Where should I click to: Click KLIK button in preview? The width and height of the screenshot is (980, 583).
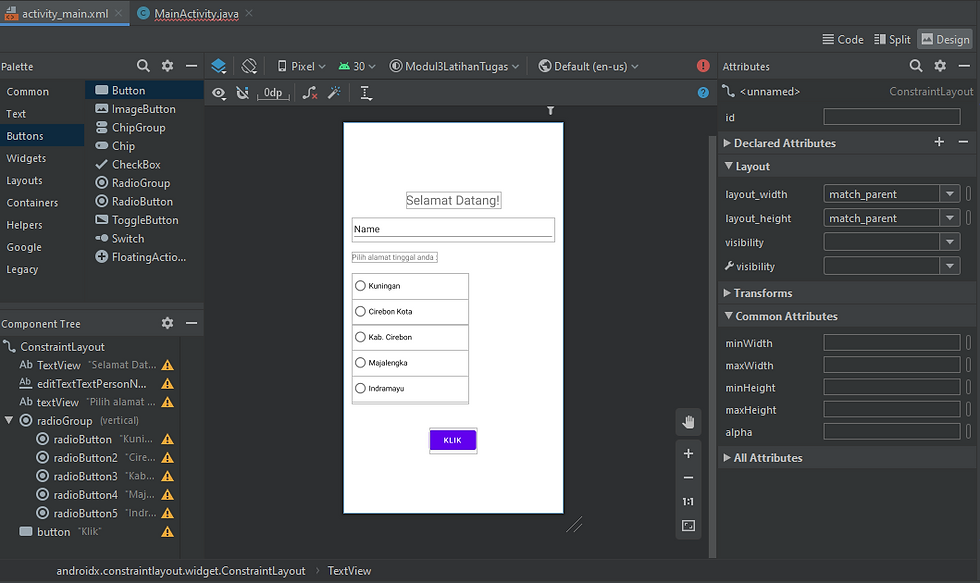453,441
